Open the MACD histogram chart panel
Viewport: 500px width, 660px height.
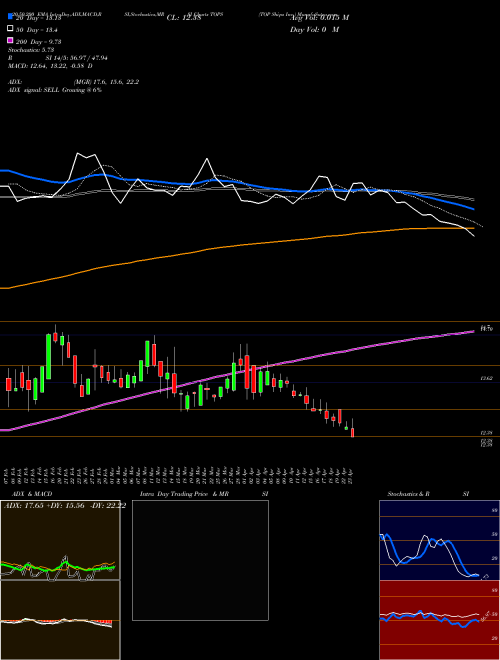coord(60,620)
